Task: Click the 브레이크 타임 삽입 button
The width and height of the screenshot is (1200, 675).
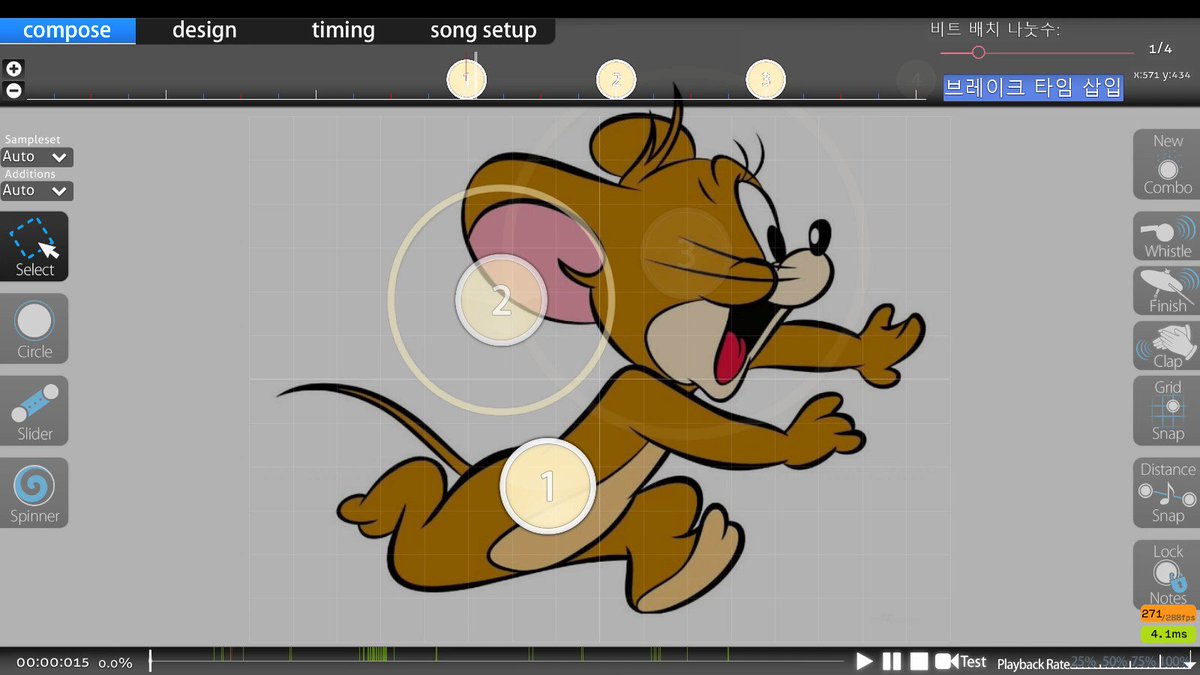Action: coord(1033,87)
